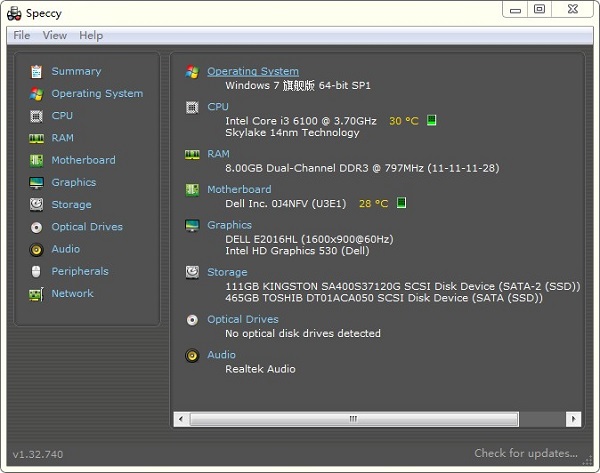The width and height of the screenshot is (600, 473).
Task: Open the View menu
Action: (55, 35)
